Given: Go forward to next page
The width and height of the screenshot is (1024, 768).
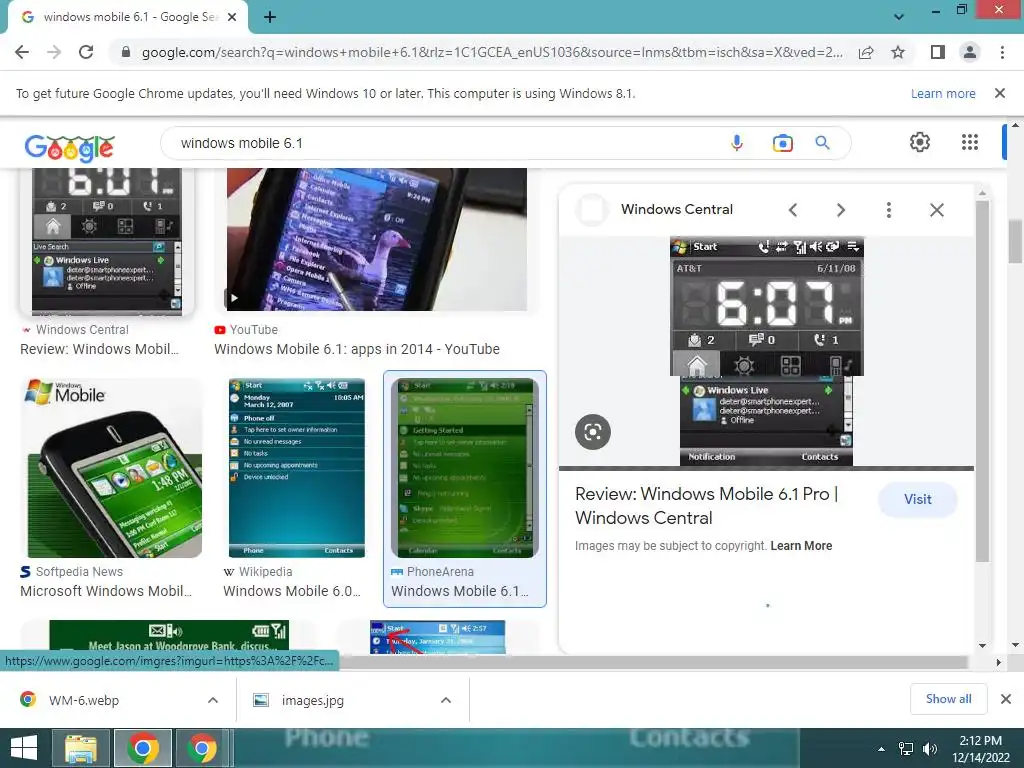Looking at the screenshot, I should click(54, 52).
